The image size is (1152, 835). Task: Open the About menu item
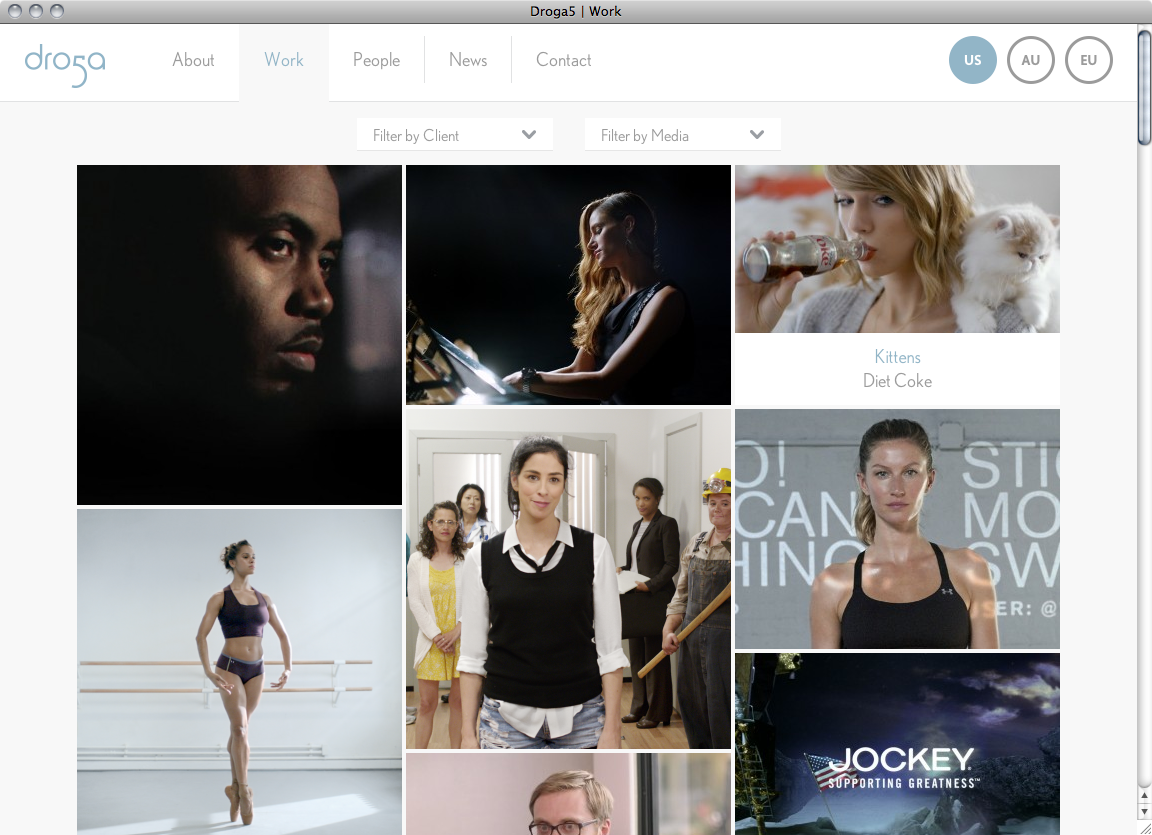(x=193, y=60)
